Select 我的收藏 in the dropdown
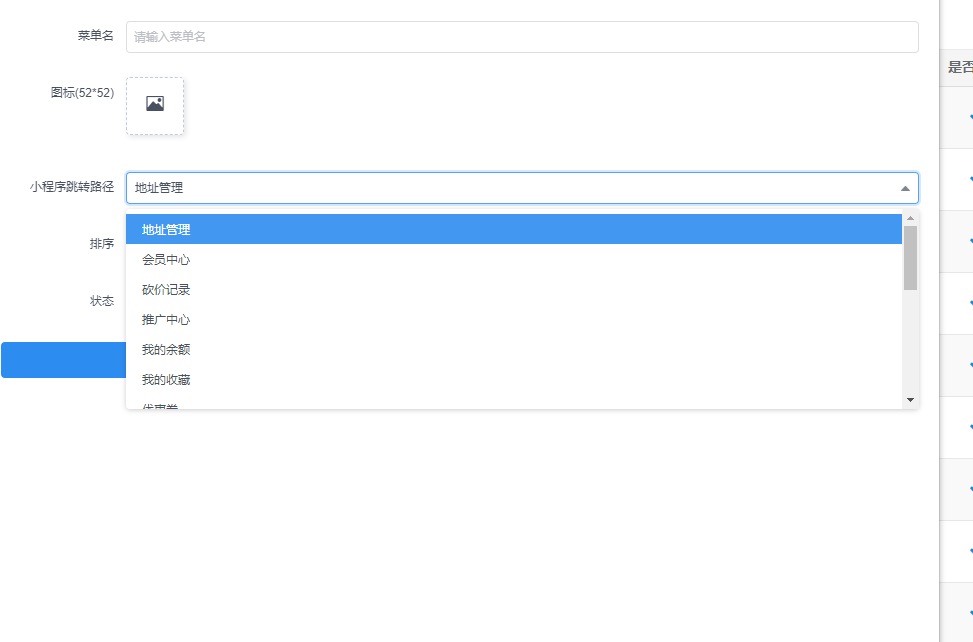Image resolution: width=973 pixels, height=642 pixels. coord(166,380)
